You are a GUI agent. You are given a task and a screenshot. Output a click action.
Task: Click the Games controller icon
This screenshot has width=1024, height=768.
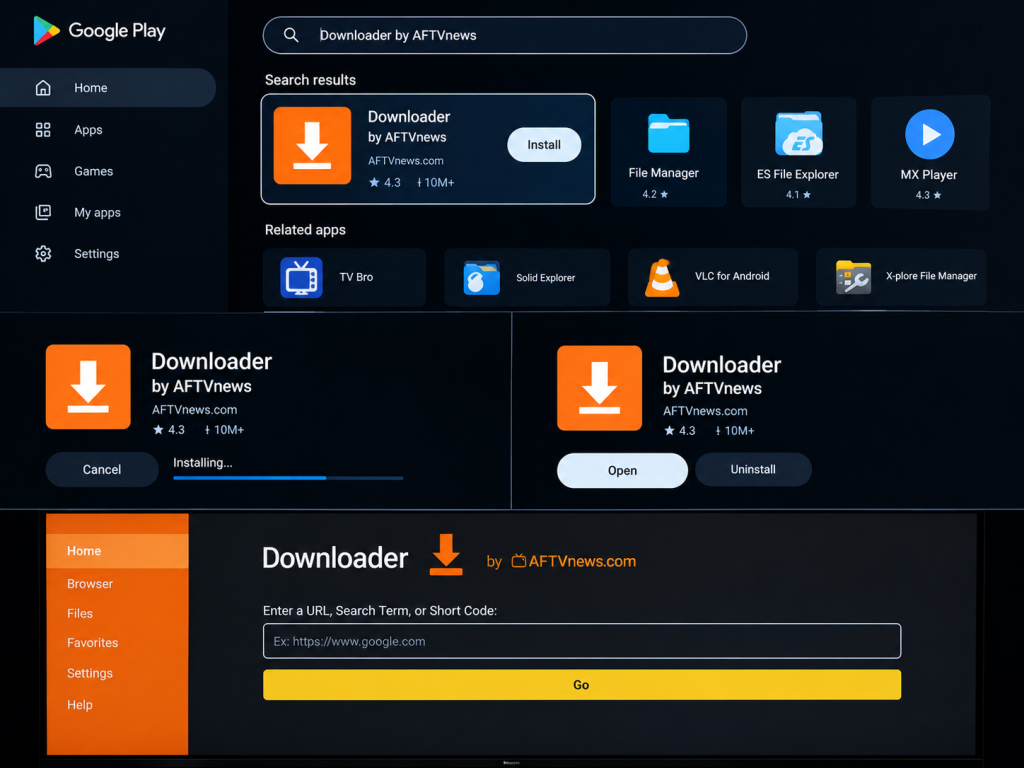[x=43, y=171]
